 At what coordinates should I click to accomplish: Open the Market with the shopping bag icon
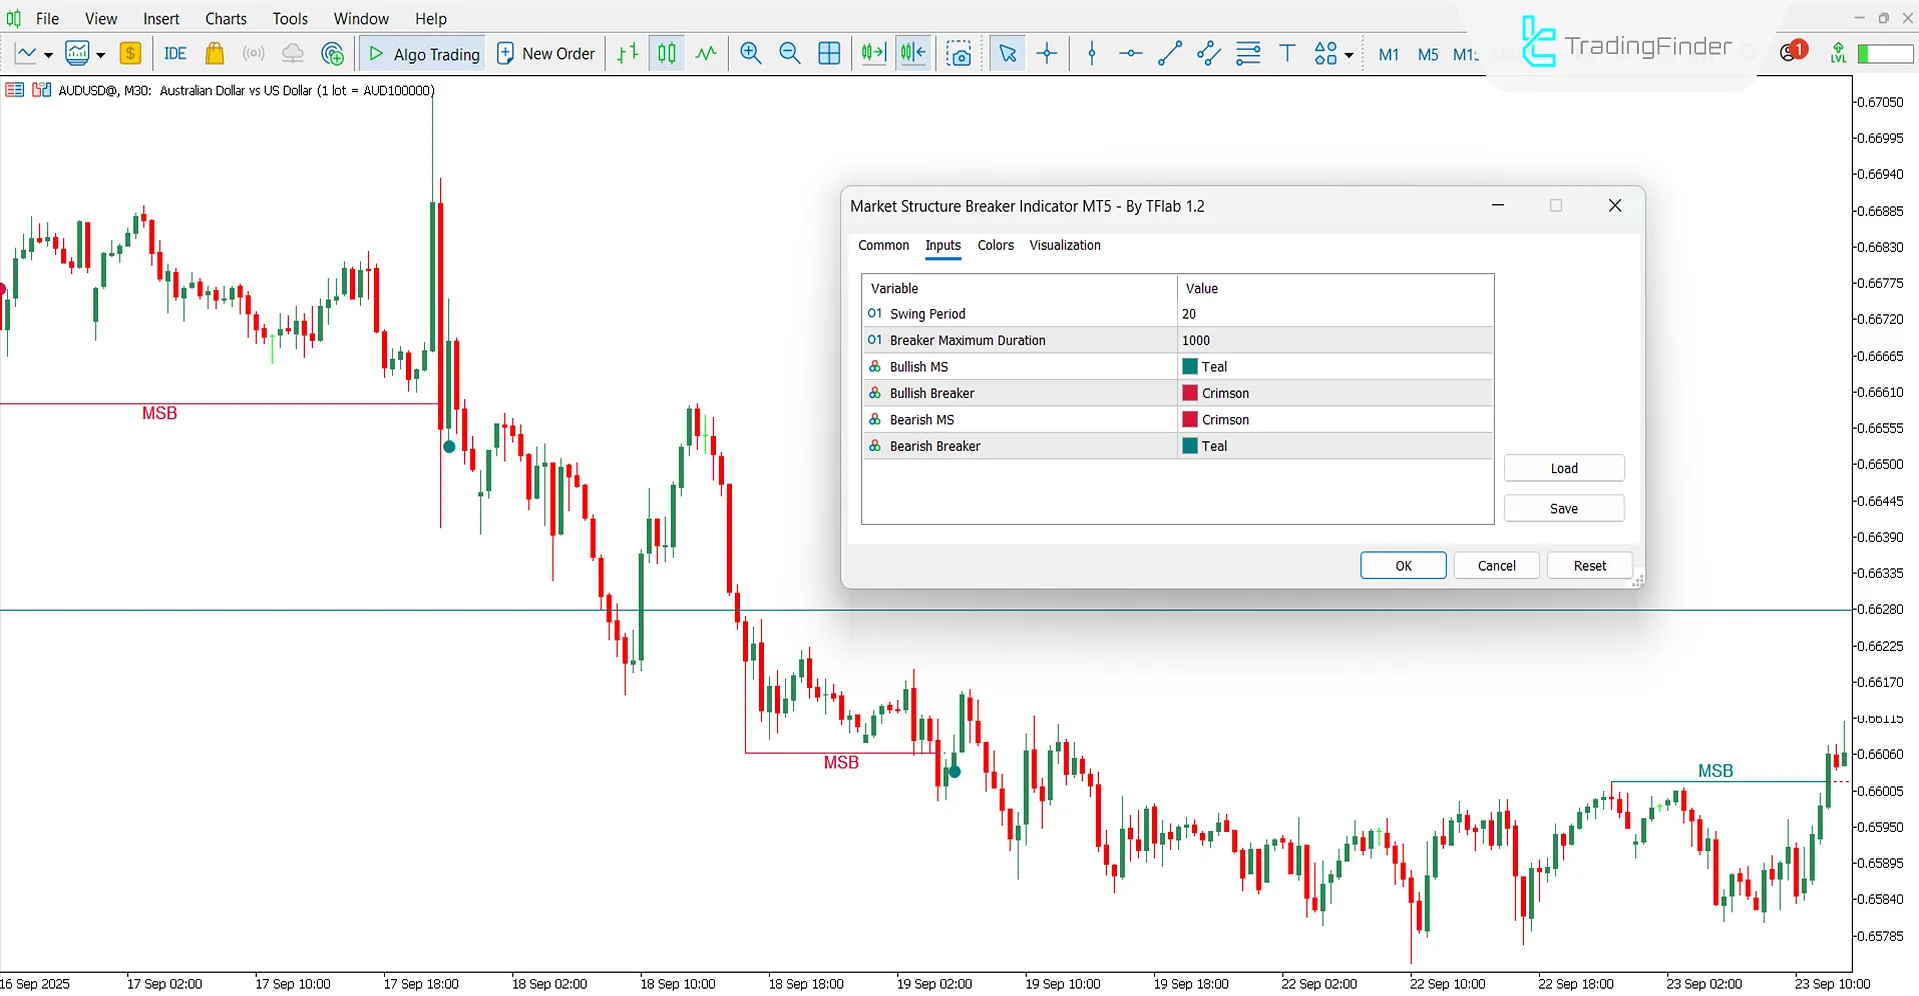(214, 53)
